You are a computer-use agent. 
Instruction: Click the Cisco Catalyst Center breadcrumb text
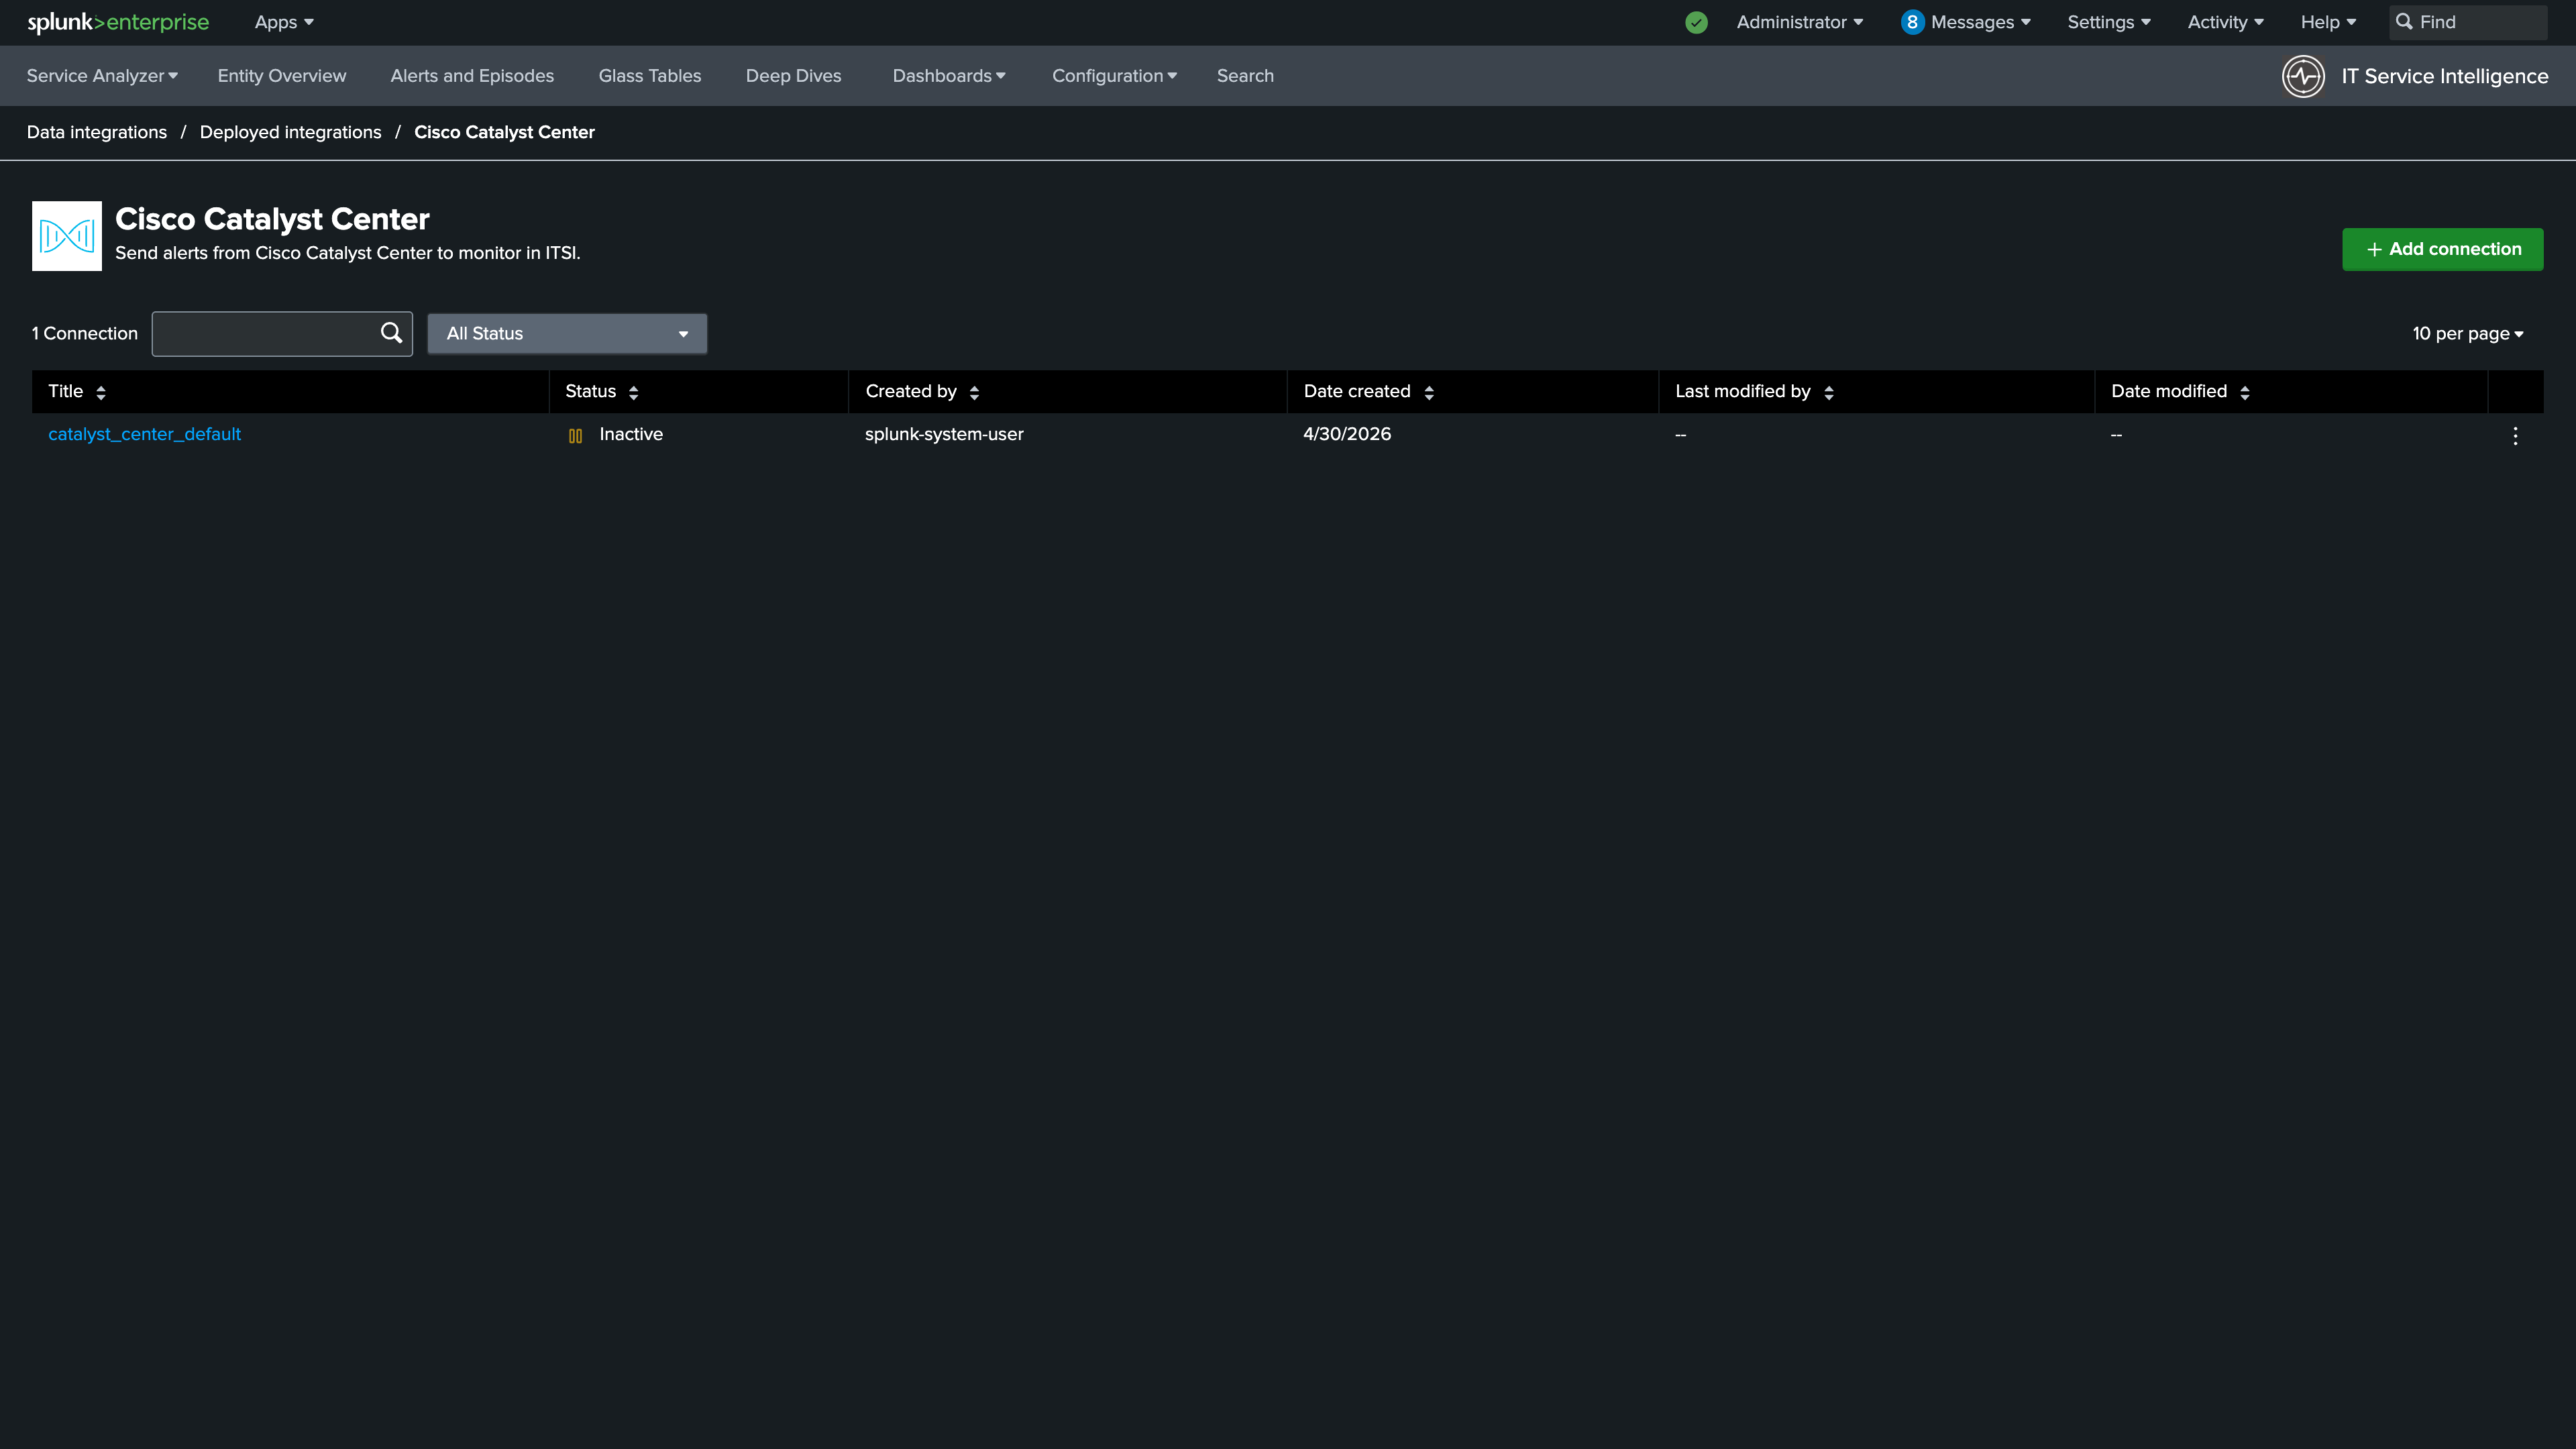504,132
